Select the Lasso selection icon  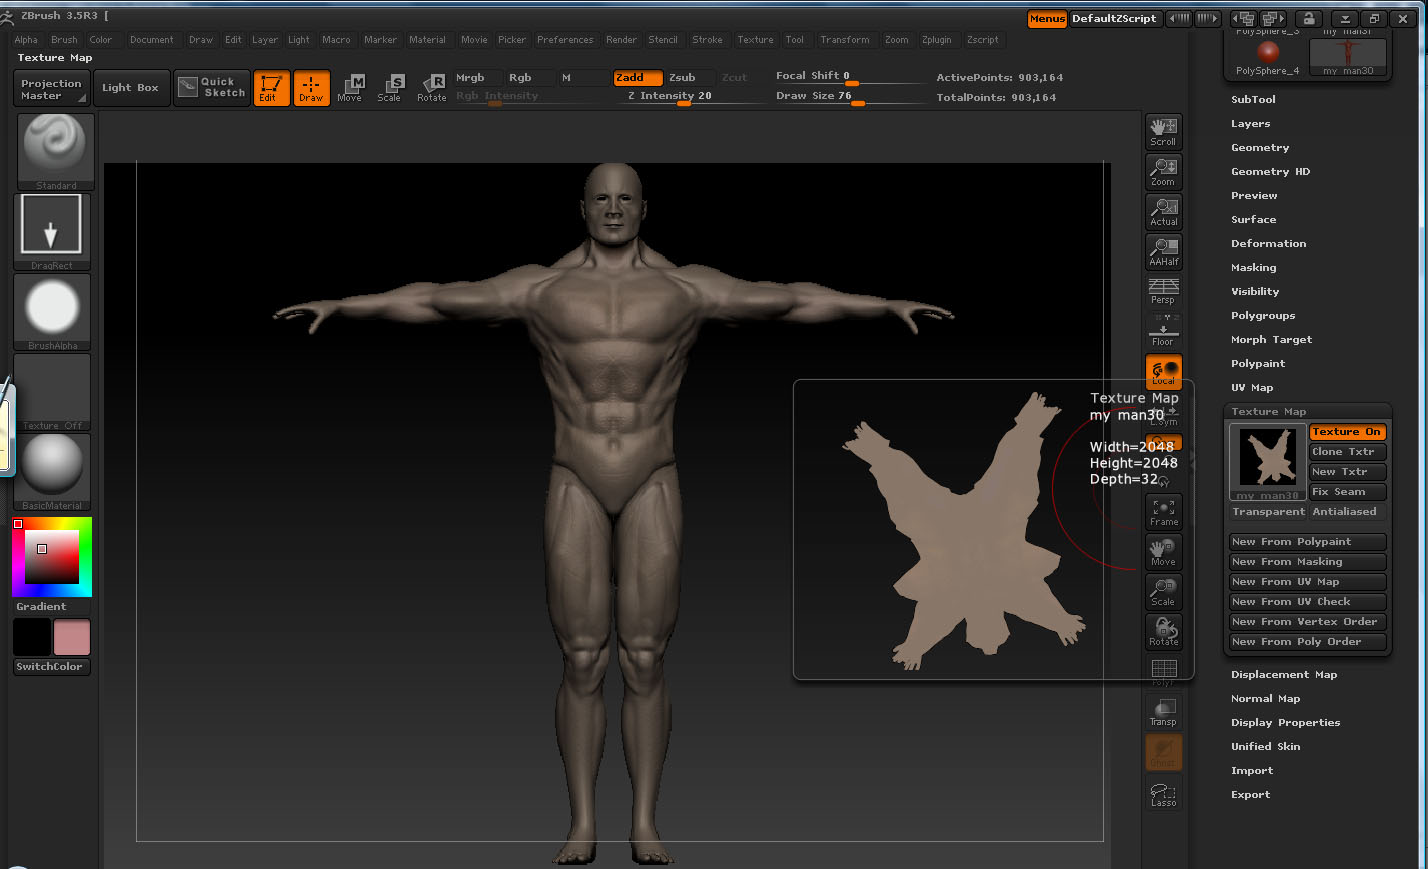1163,794
